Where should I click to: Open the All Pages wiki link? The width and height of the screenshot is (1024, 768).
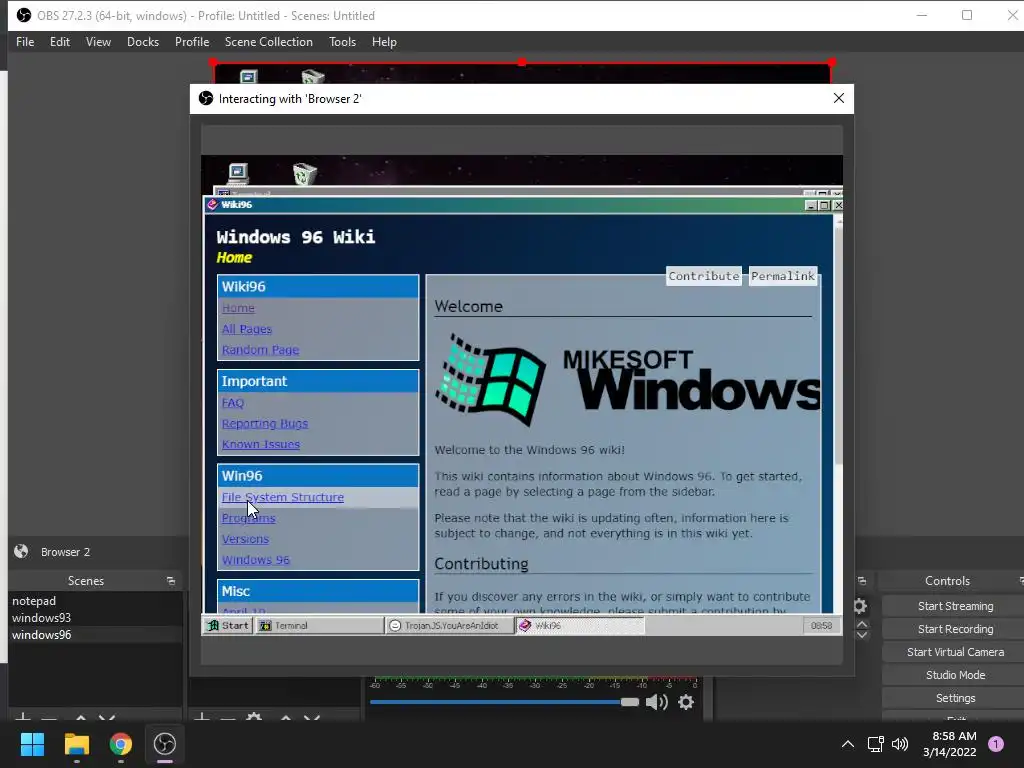[246, 329]
